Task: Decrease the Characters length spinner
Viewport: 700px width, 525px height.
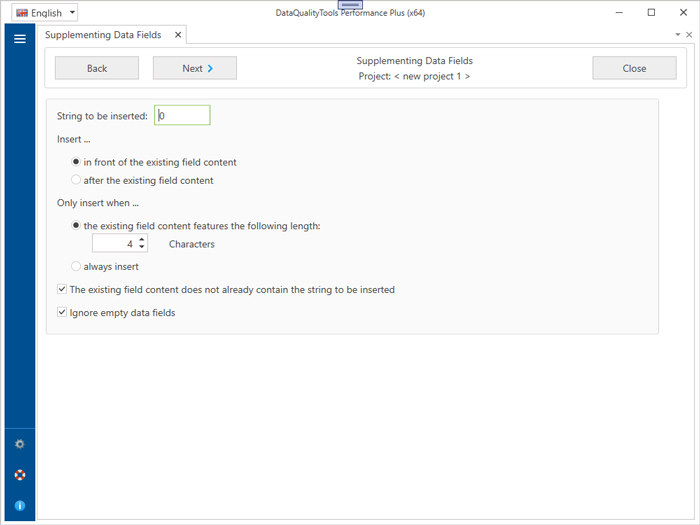Action: click(x=142, y=247)
